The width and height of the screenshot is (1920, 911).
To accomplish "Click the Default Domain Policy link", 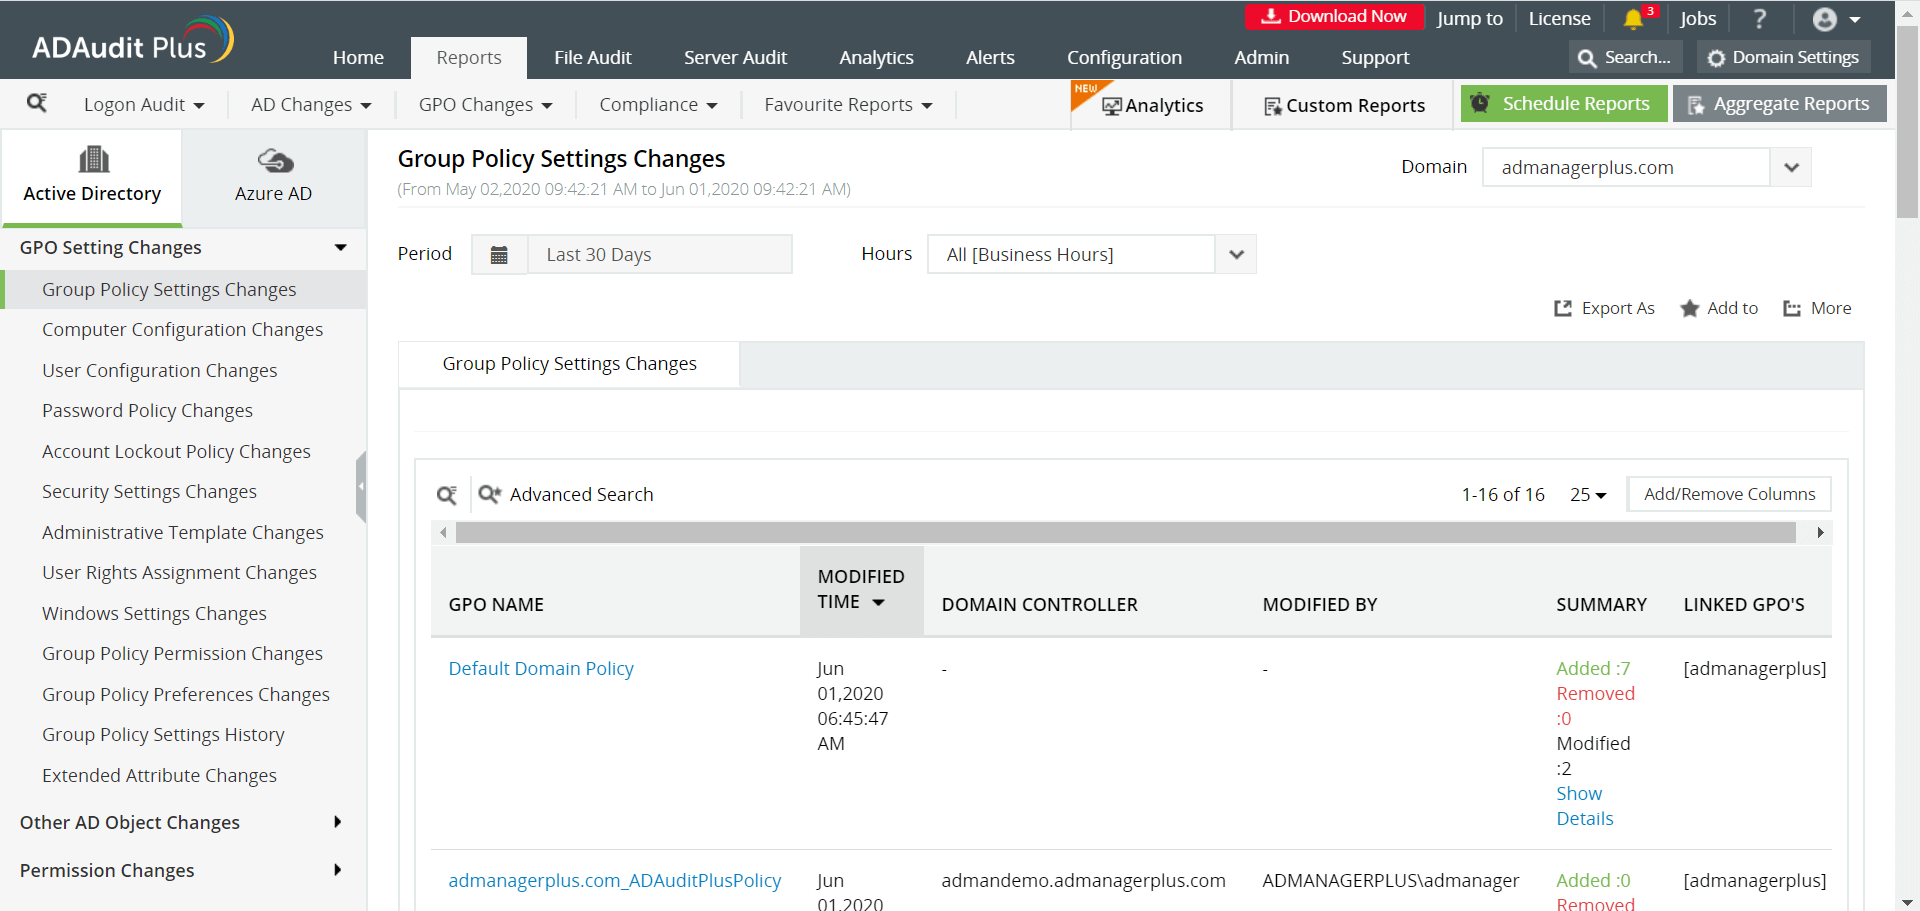I will (541, 668).
